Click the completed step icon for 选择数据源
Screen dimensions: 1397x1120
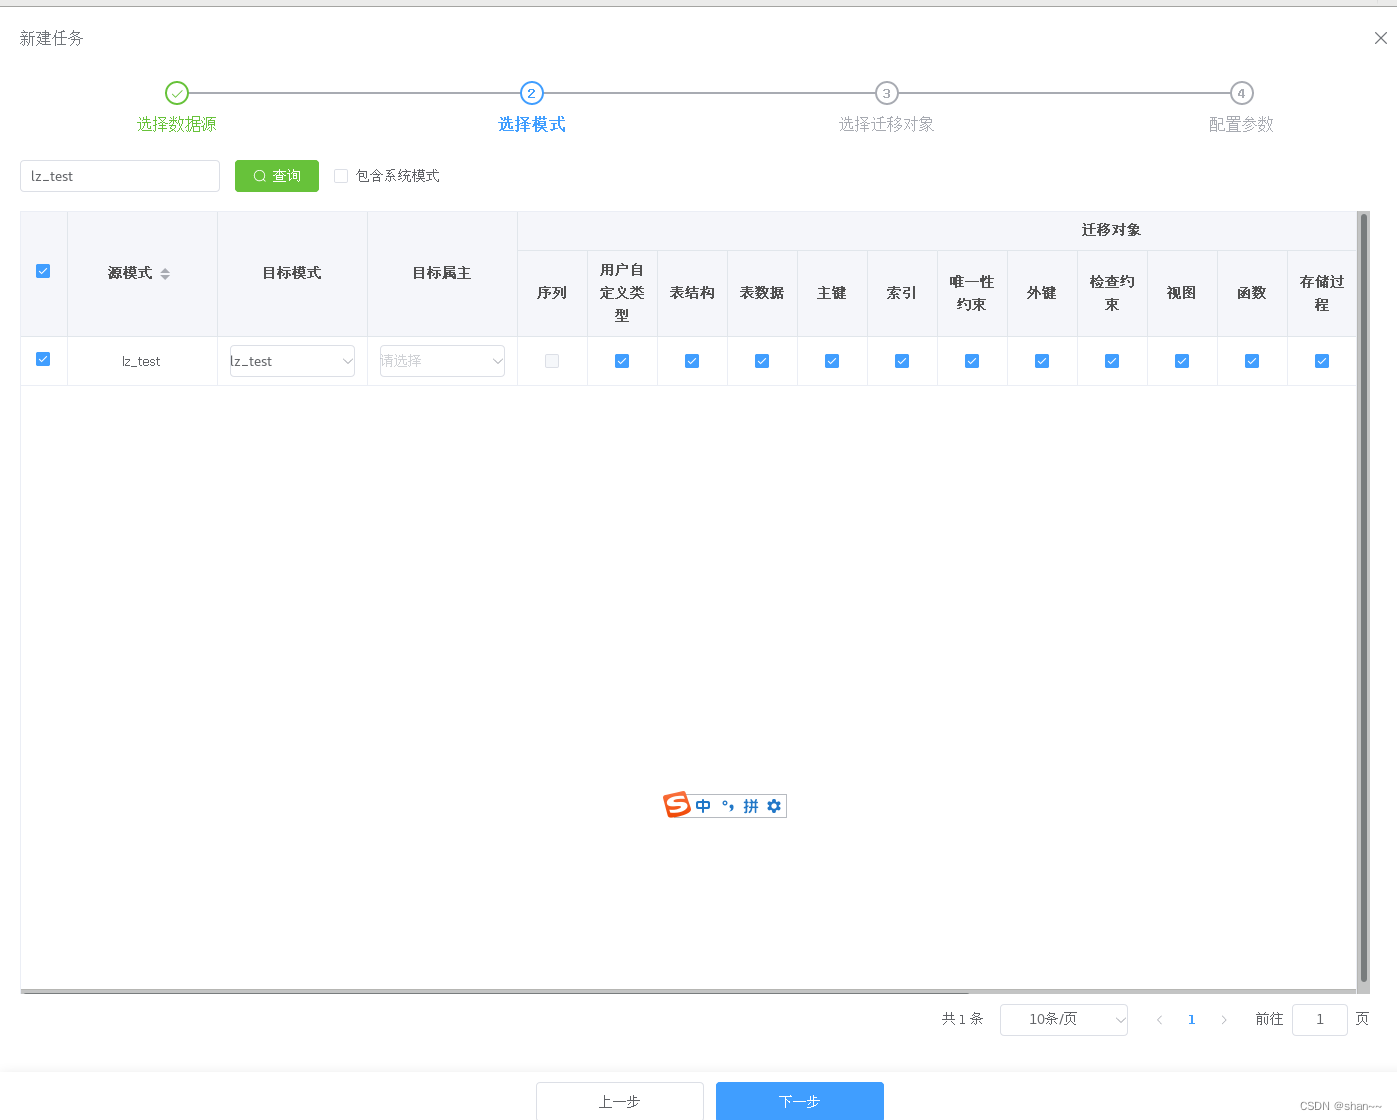(x=177, y=93)
